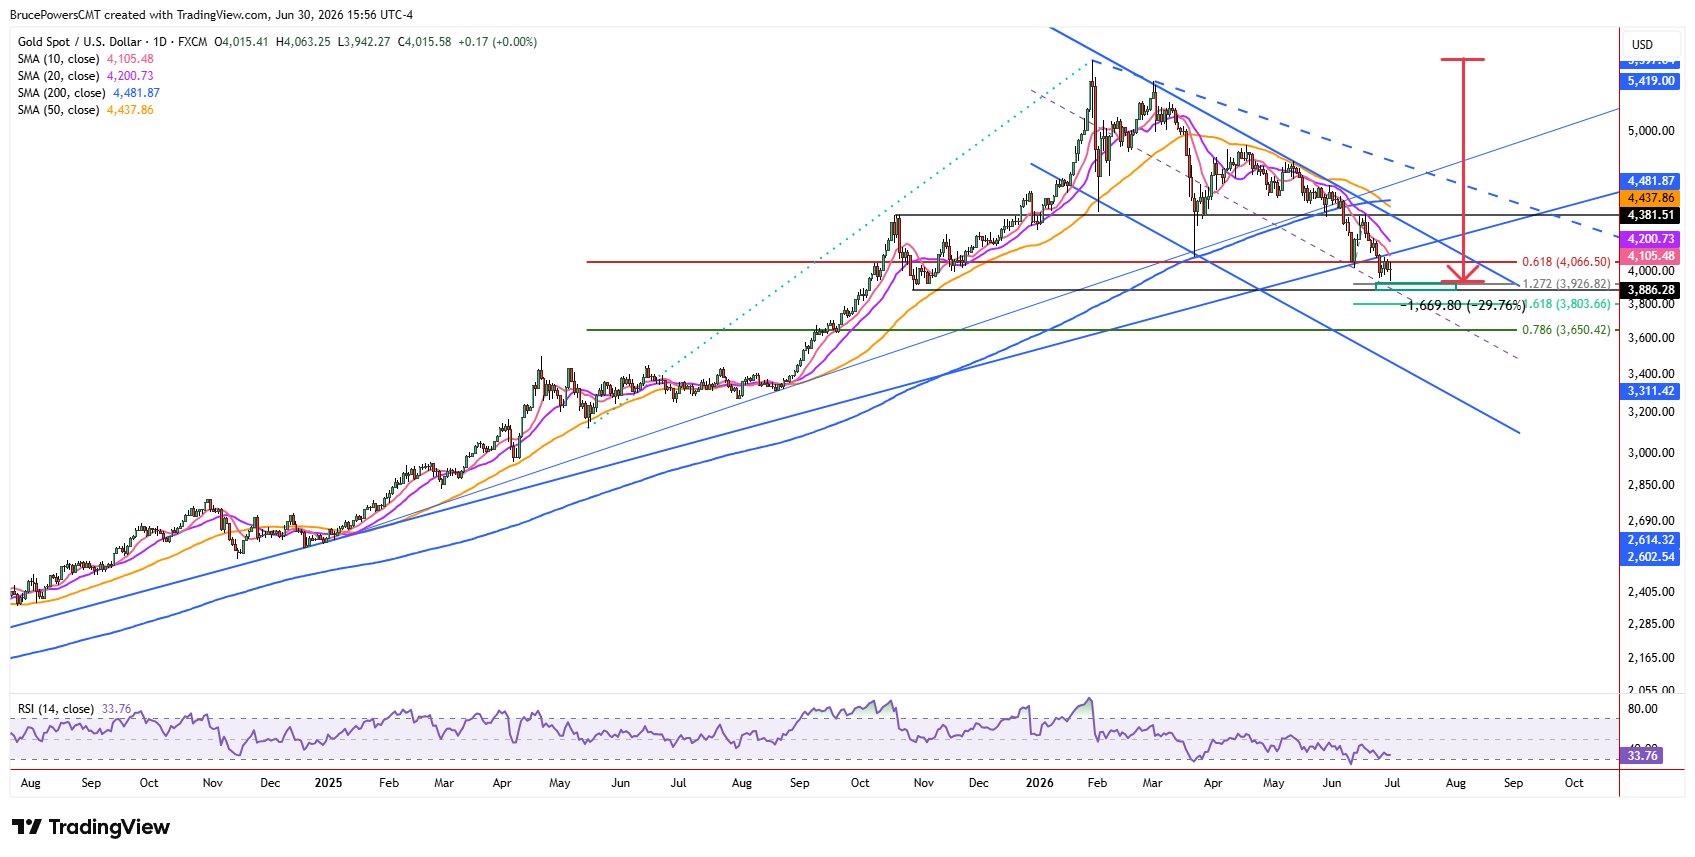The image size is (1695, 857).
Task: Click the blue 2,614.32 price-axis tag
Action: (1651, 540)
